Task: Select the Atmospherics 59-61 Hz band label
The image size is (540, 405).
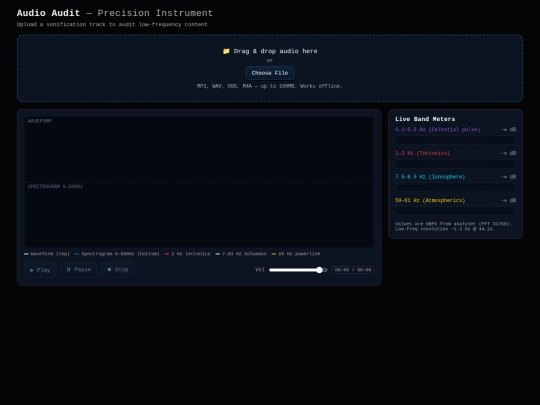Action: pyautogui.click(x=430, y=200)
